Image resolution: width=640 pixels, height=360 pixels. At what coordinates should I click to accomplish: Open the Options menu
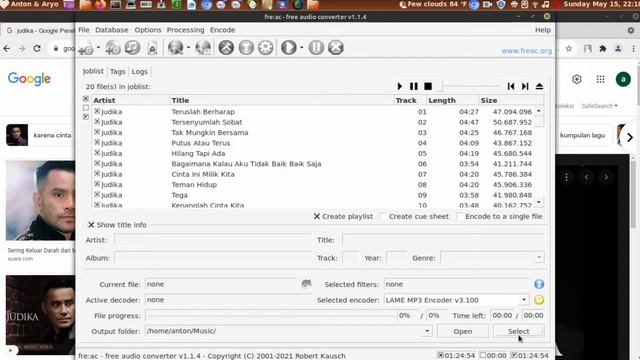(x=148, y=30)
